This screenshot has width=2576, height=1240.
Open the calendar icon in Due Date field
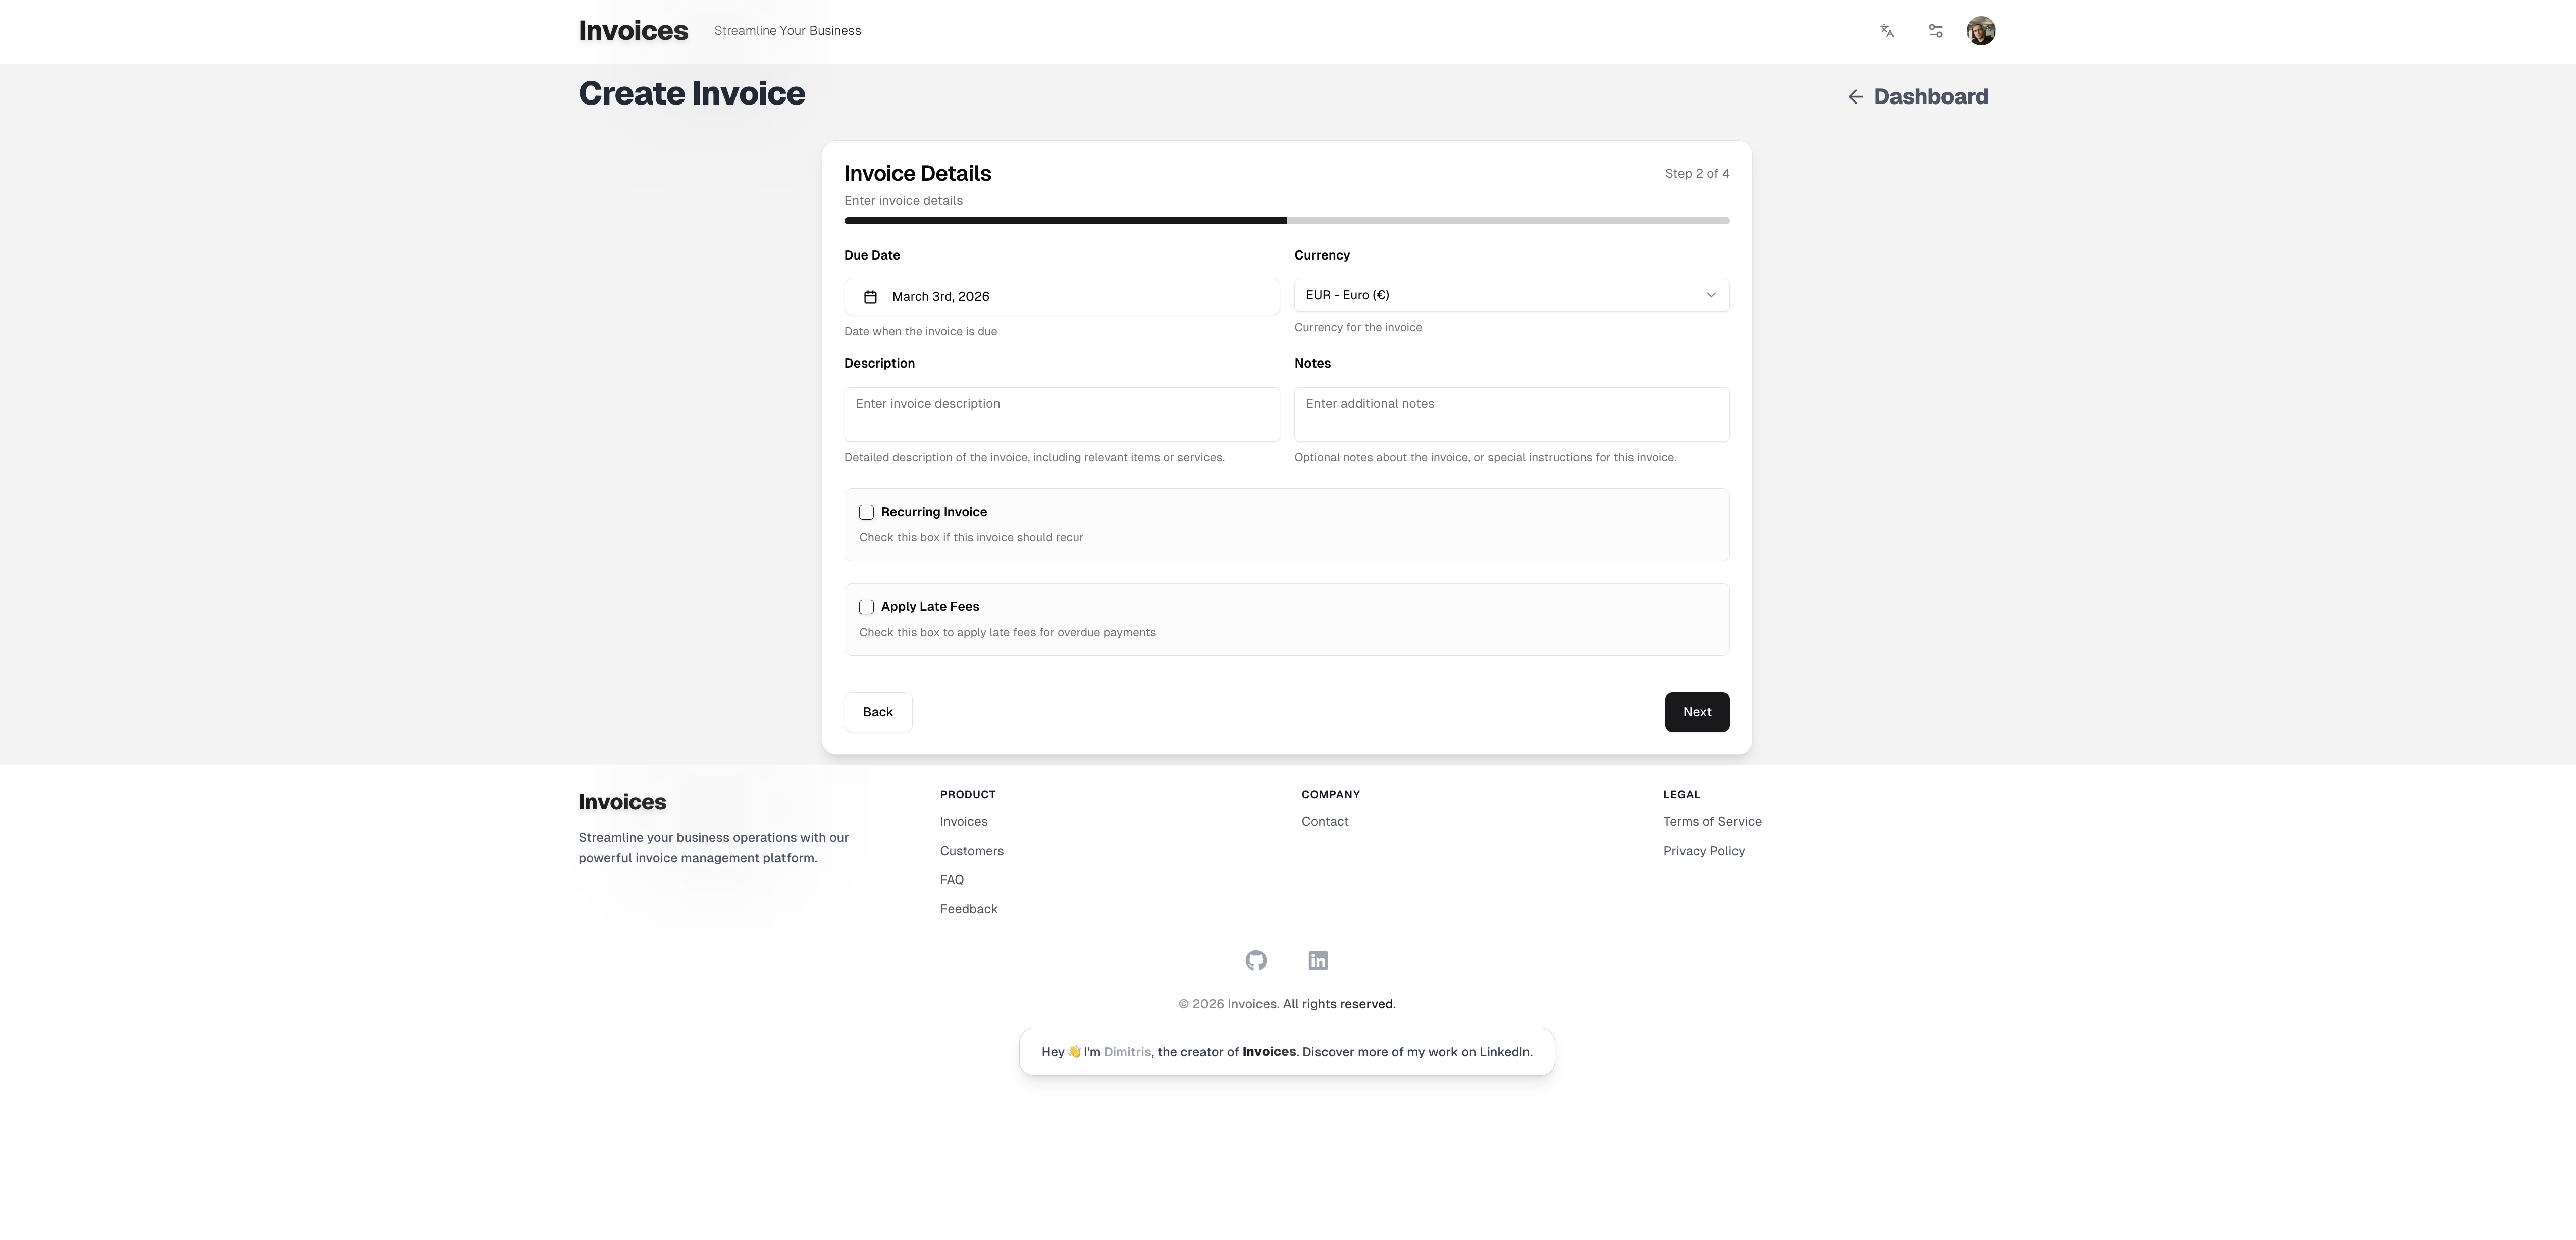tap(869, 296)
